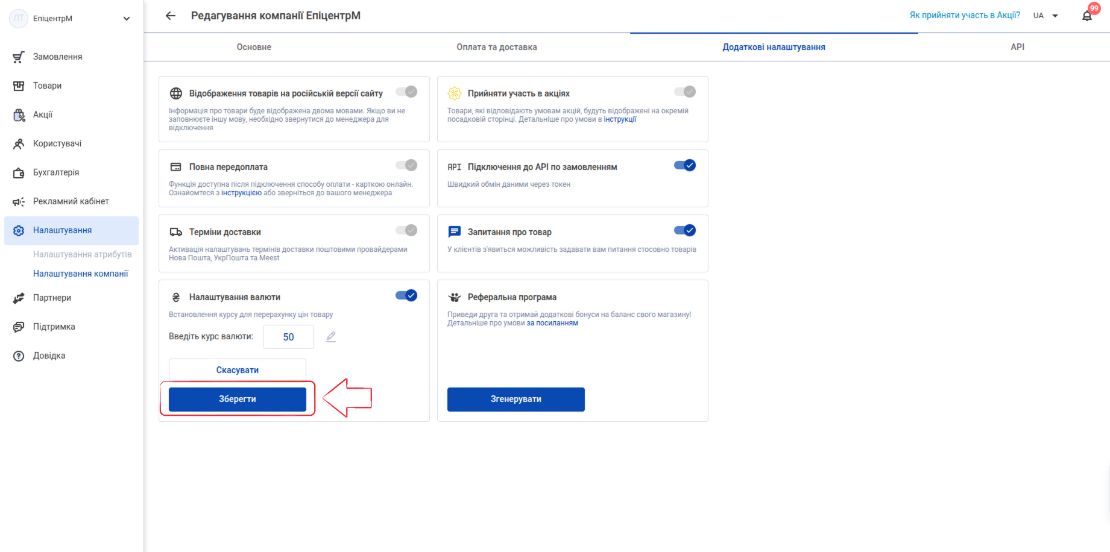
Task: Disable the Запитання про товар switch
Action: [x=685, y=230]
